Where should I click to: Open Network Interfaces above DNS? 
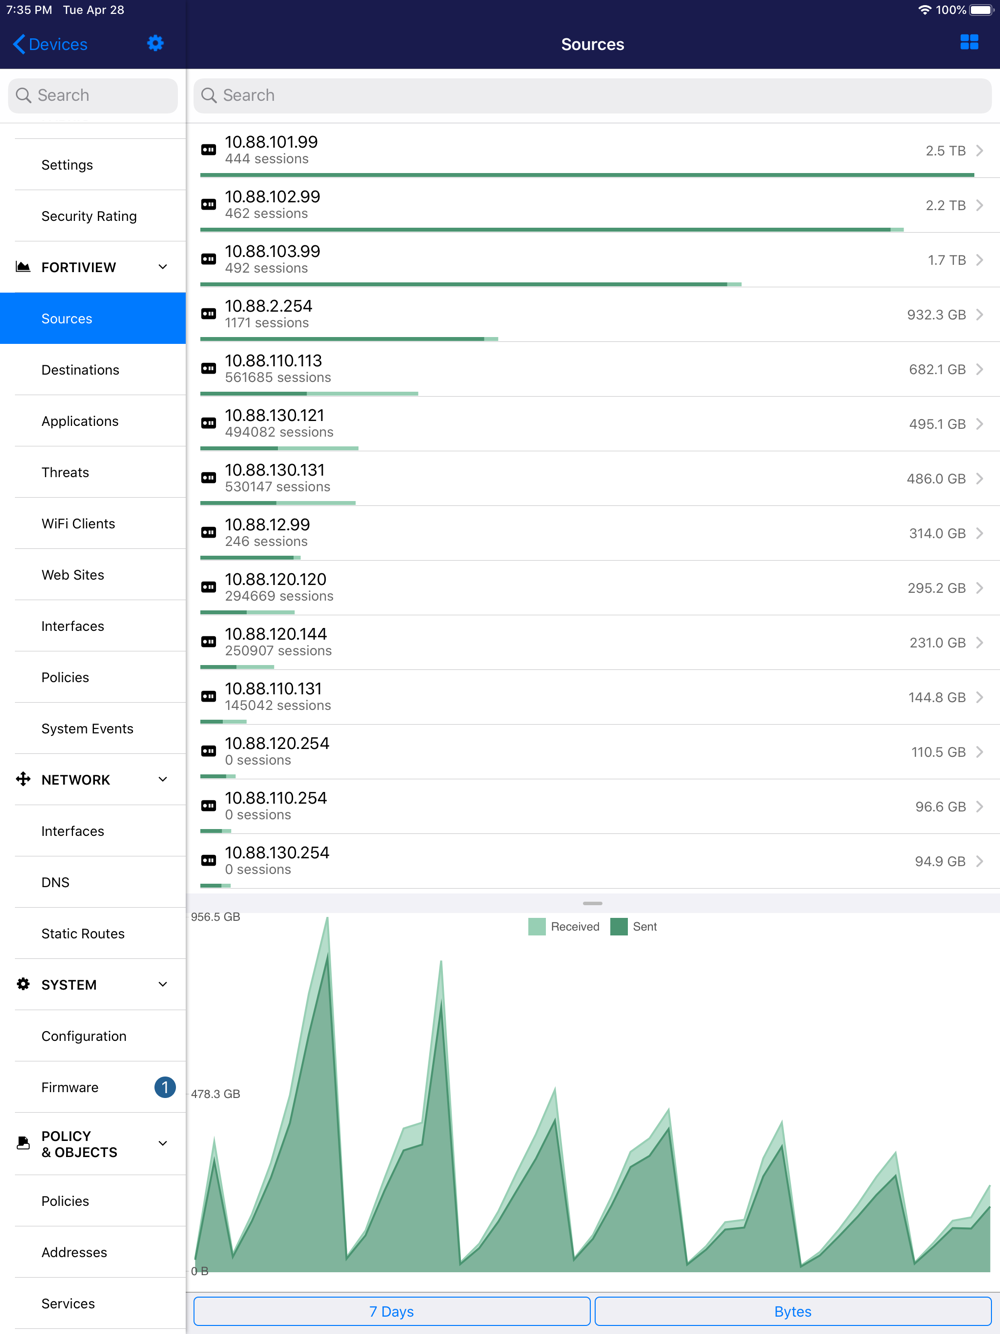(x=93, y=831)
